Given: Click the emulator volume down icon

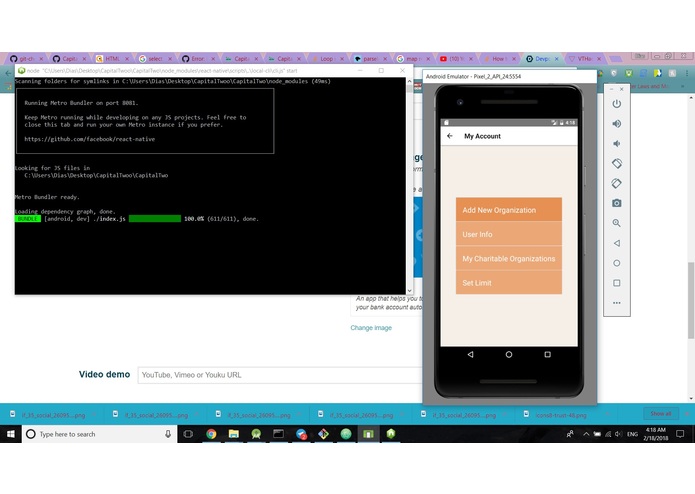Looking at the screenshot, I should point(617,144).
